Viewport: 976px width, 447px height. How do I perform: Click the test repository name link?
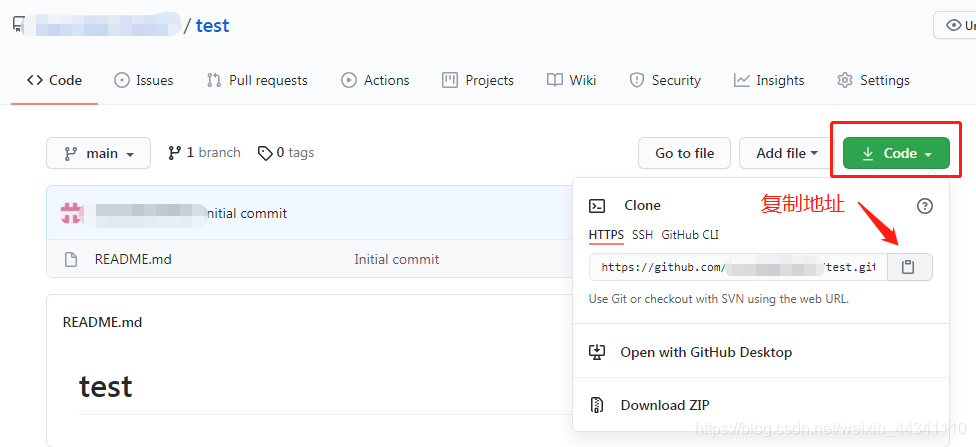coord(212,26)
